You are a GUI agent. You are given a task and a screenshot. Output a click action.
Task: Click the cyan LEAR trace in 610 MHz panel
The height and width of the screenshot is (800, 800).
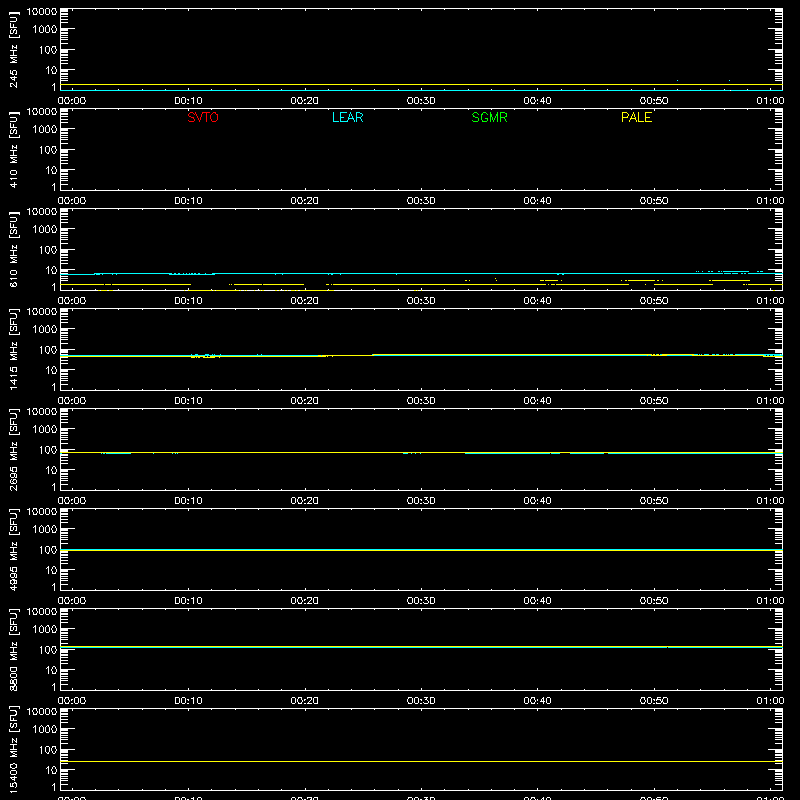[x=421, y=273]
